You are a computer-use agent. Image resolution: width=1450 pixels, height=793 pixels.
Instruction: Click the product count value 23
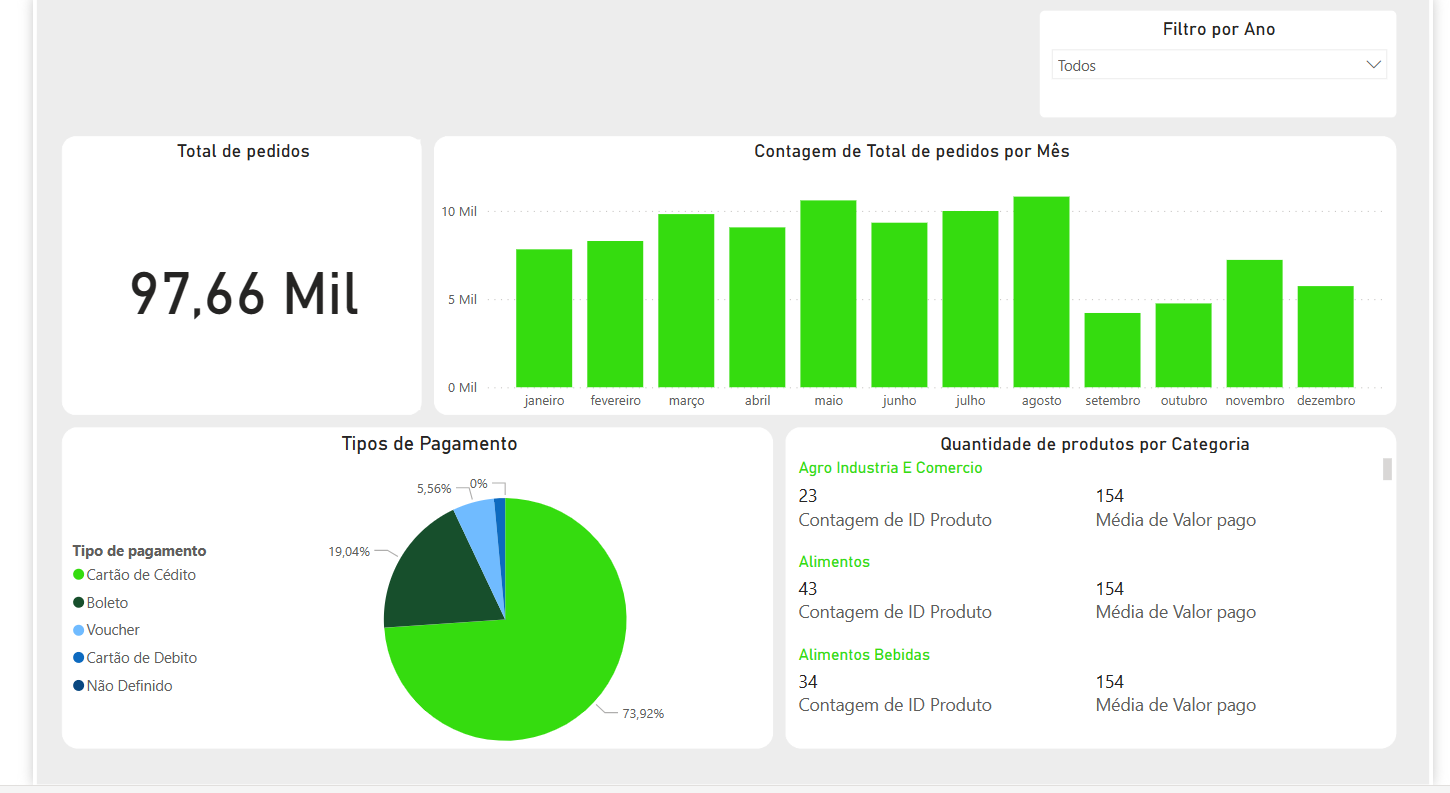(808, 496)
